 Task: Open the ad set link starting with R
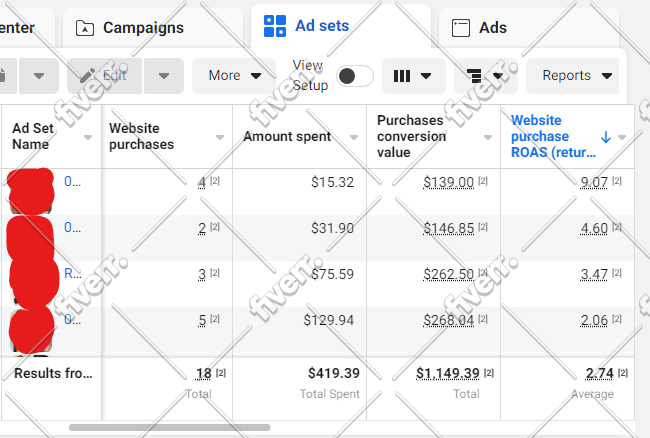tap(73, 273)
